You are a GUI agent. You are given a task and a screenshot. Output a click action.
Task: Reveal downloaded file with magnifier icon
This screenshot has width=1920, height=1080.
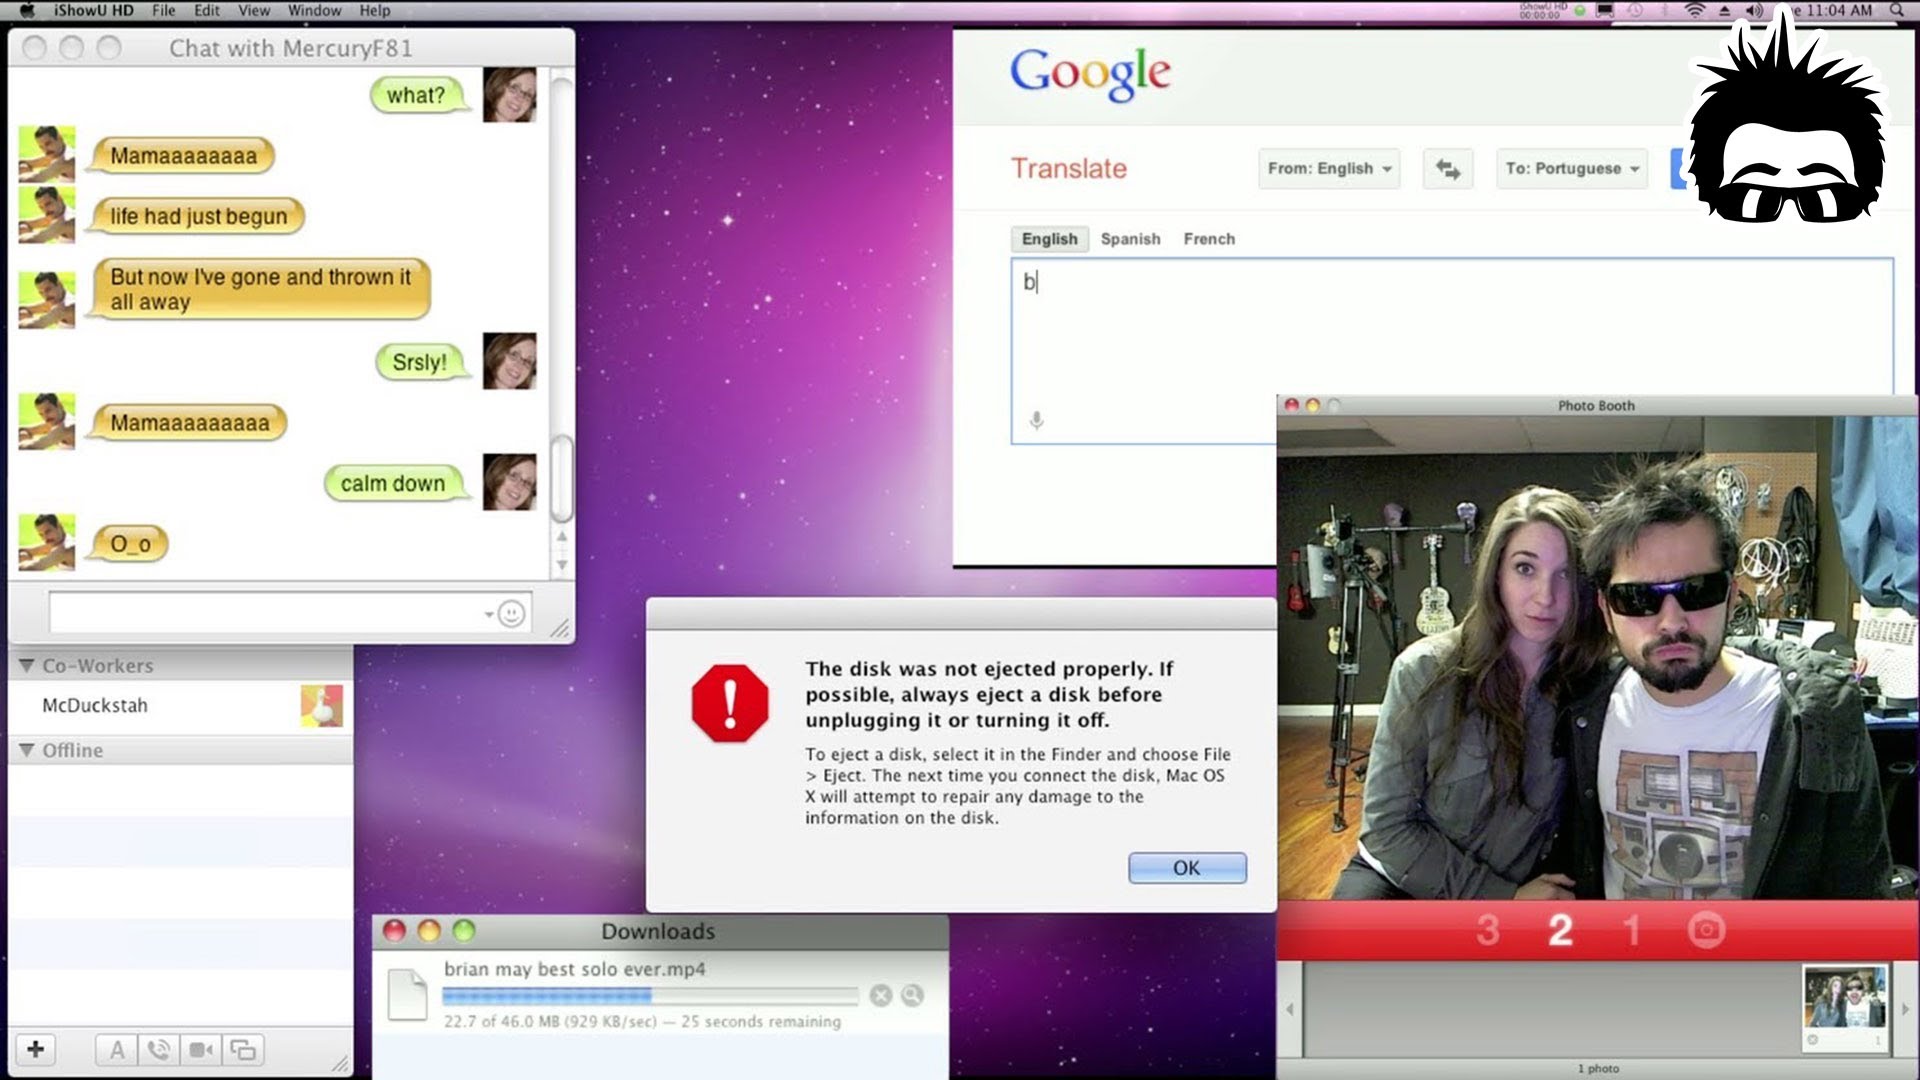pos(912,995)
